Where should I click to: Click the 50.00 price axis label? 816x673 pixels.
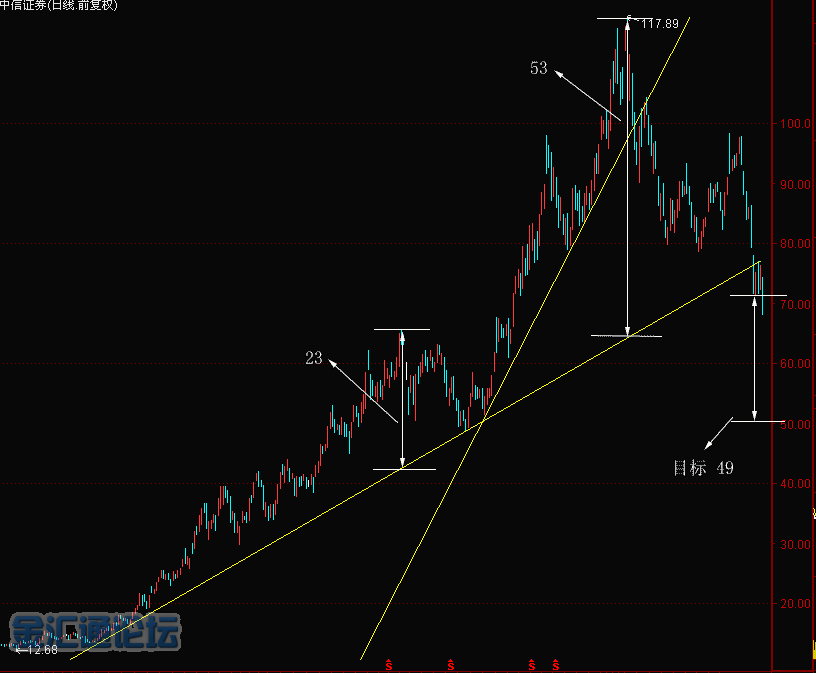coord(795,424)
